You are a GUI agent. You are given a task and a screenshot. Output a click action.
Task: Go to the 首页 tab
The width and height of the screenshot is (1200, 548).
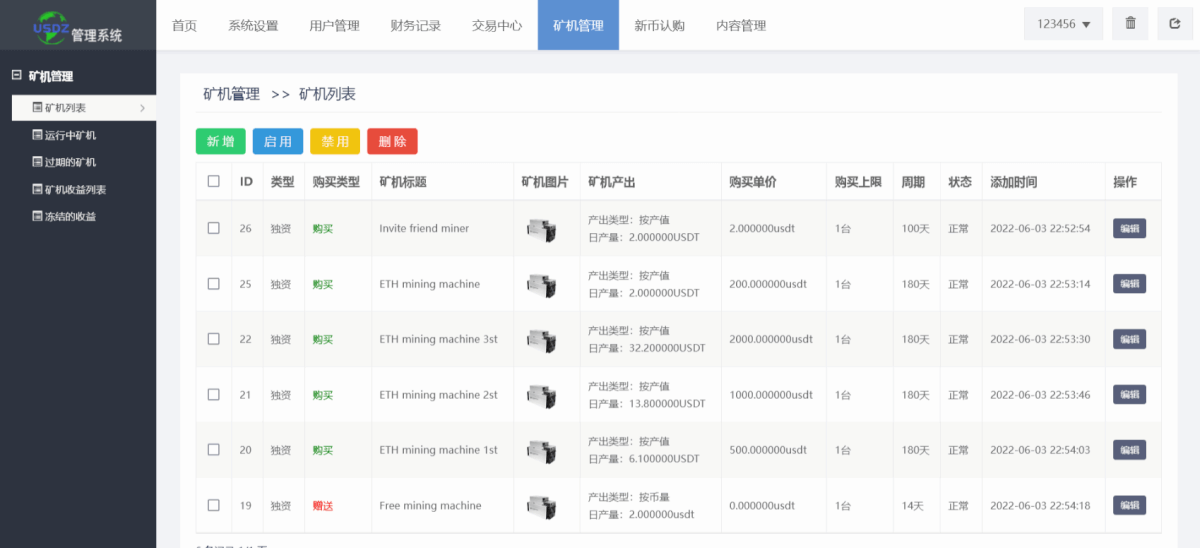184,25
